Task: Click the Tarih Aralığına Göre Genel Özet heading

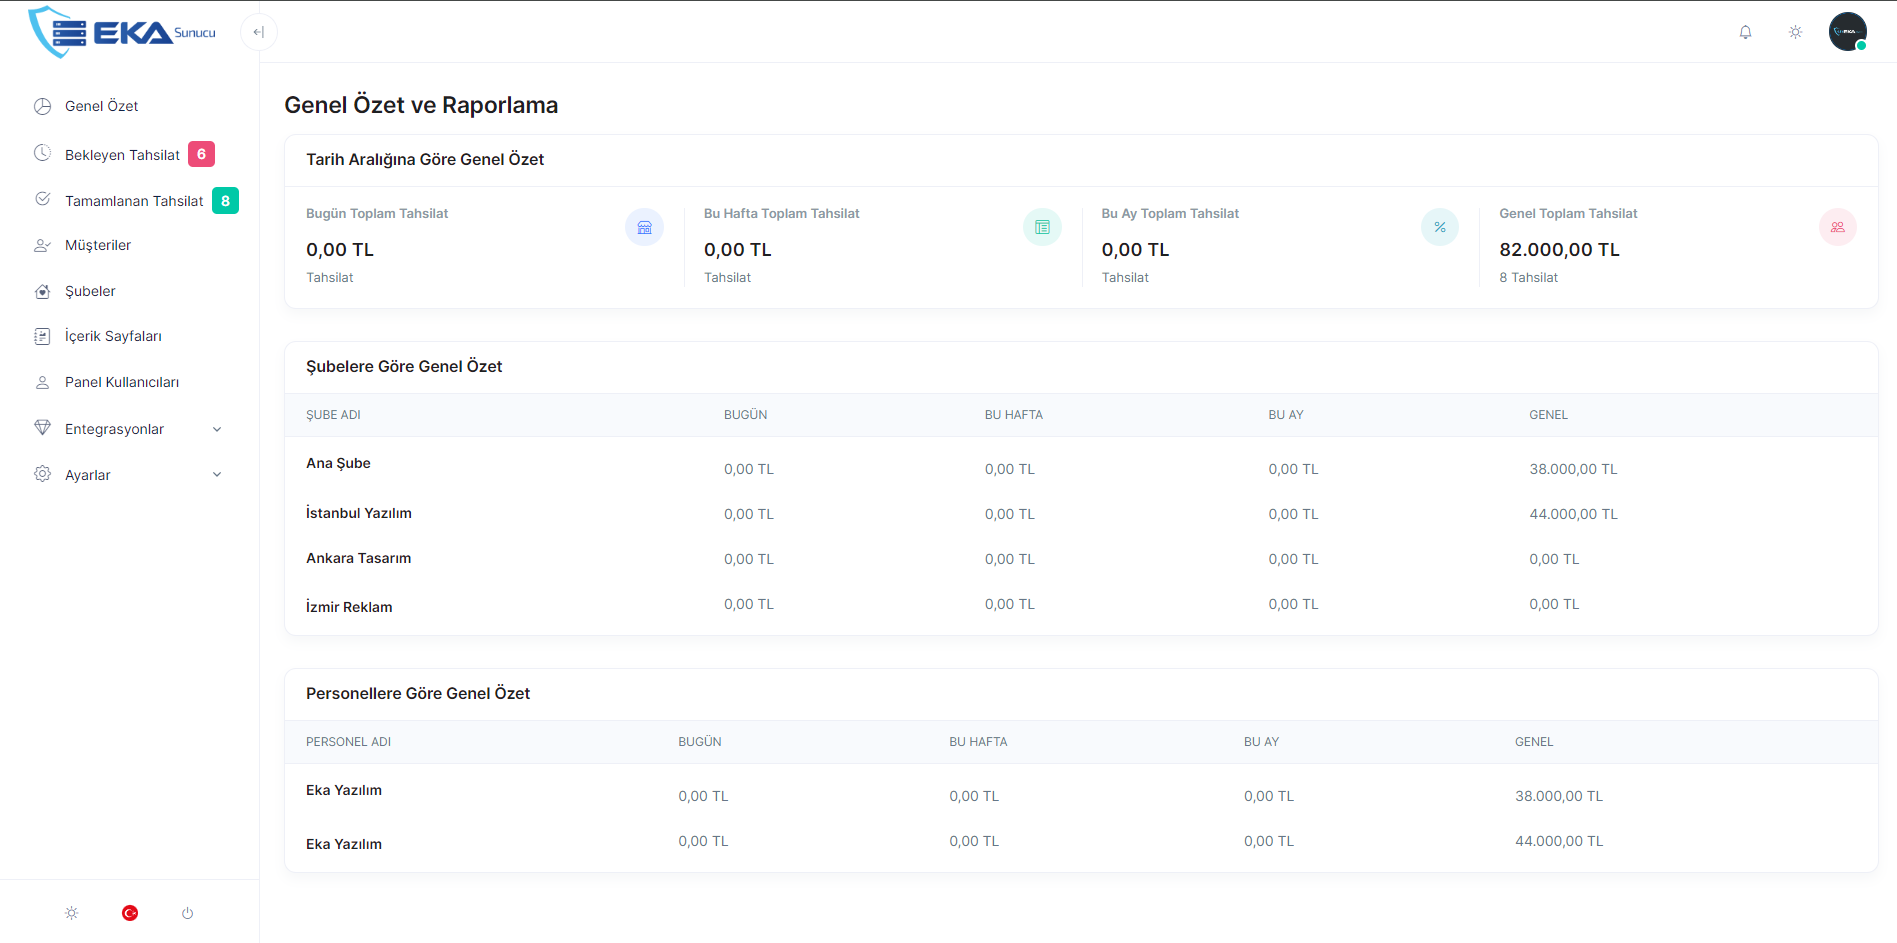Action: coord(425,160)
